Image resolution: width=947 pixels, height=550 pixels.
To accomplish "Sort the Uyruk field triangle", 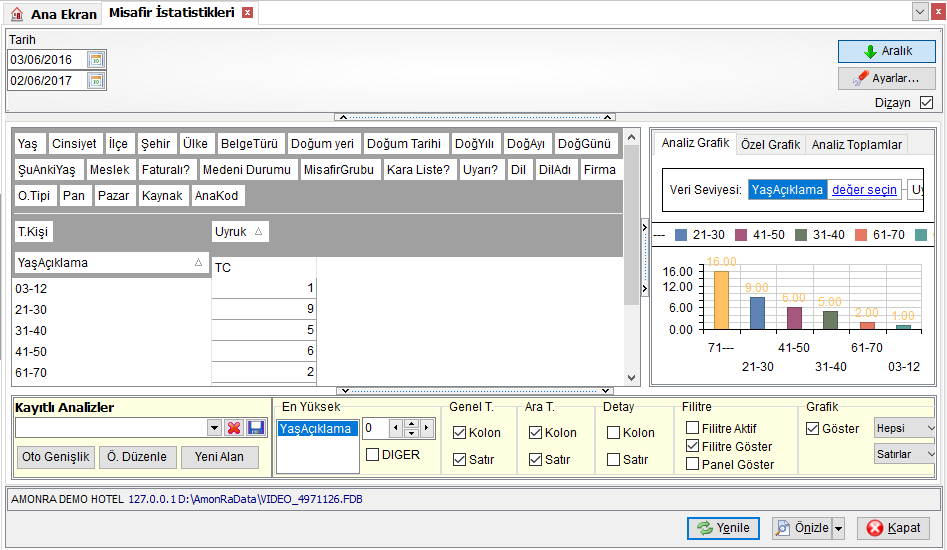I will 258,231.
